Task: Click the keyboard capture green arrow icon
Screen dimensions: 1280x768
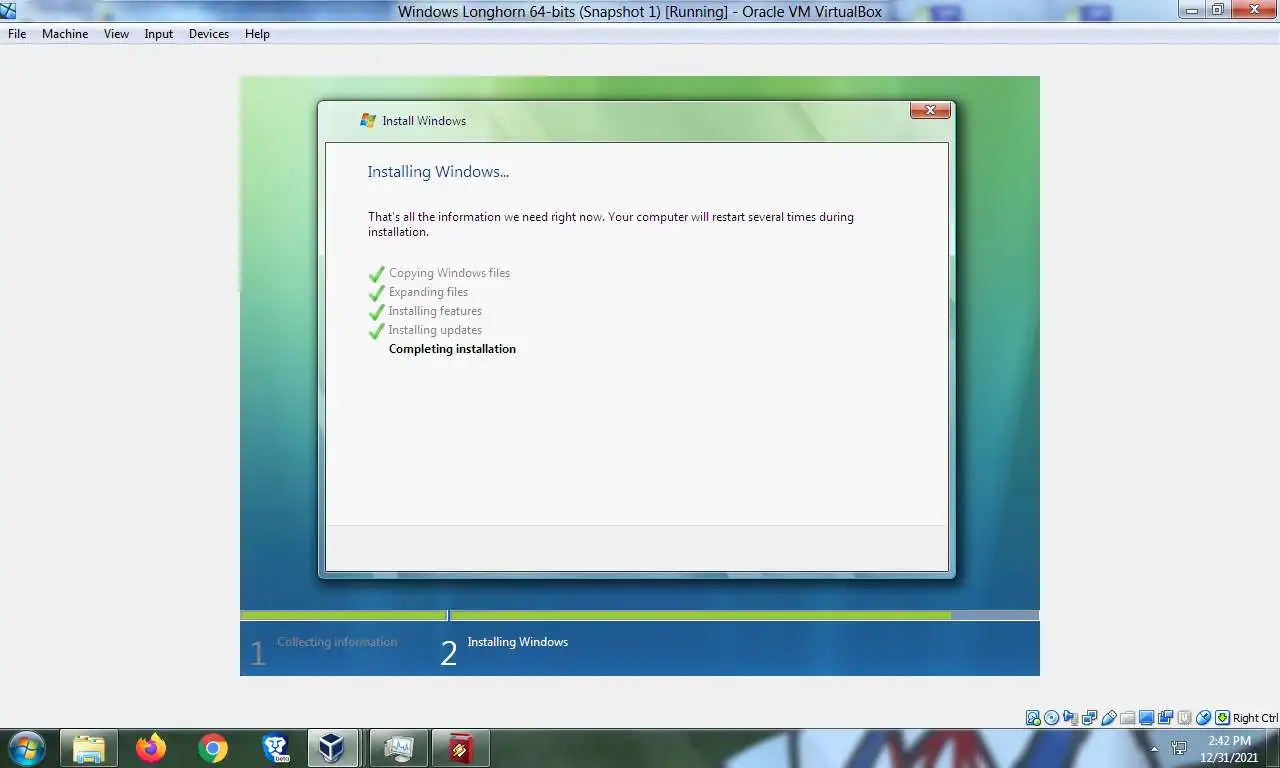Action: 1222,718
